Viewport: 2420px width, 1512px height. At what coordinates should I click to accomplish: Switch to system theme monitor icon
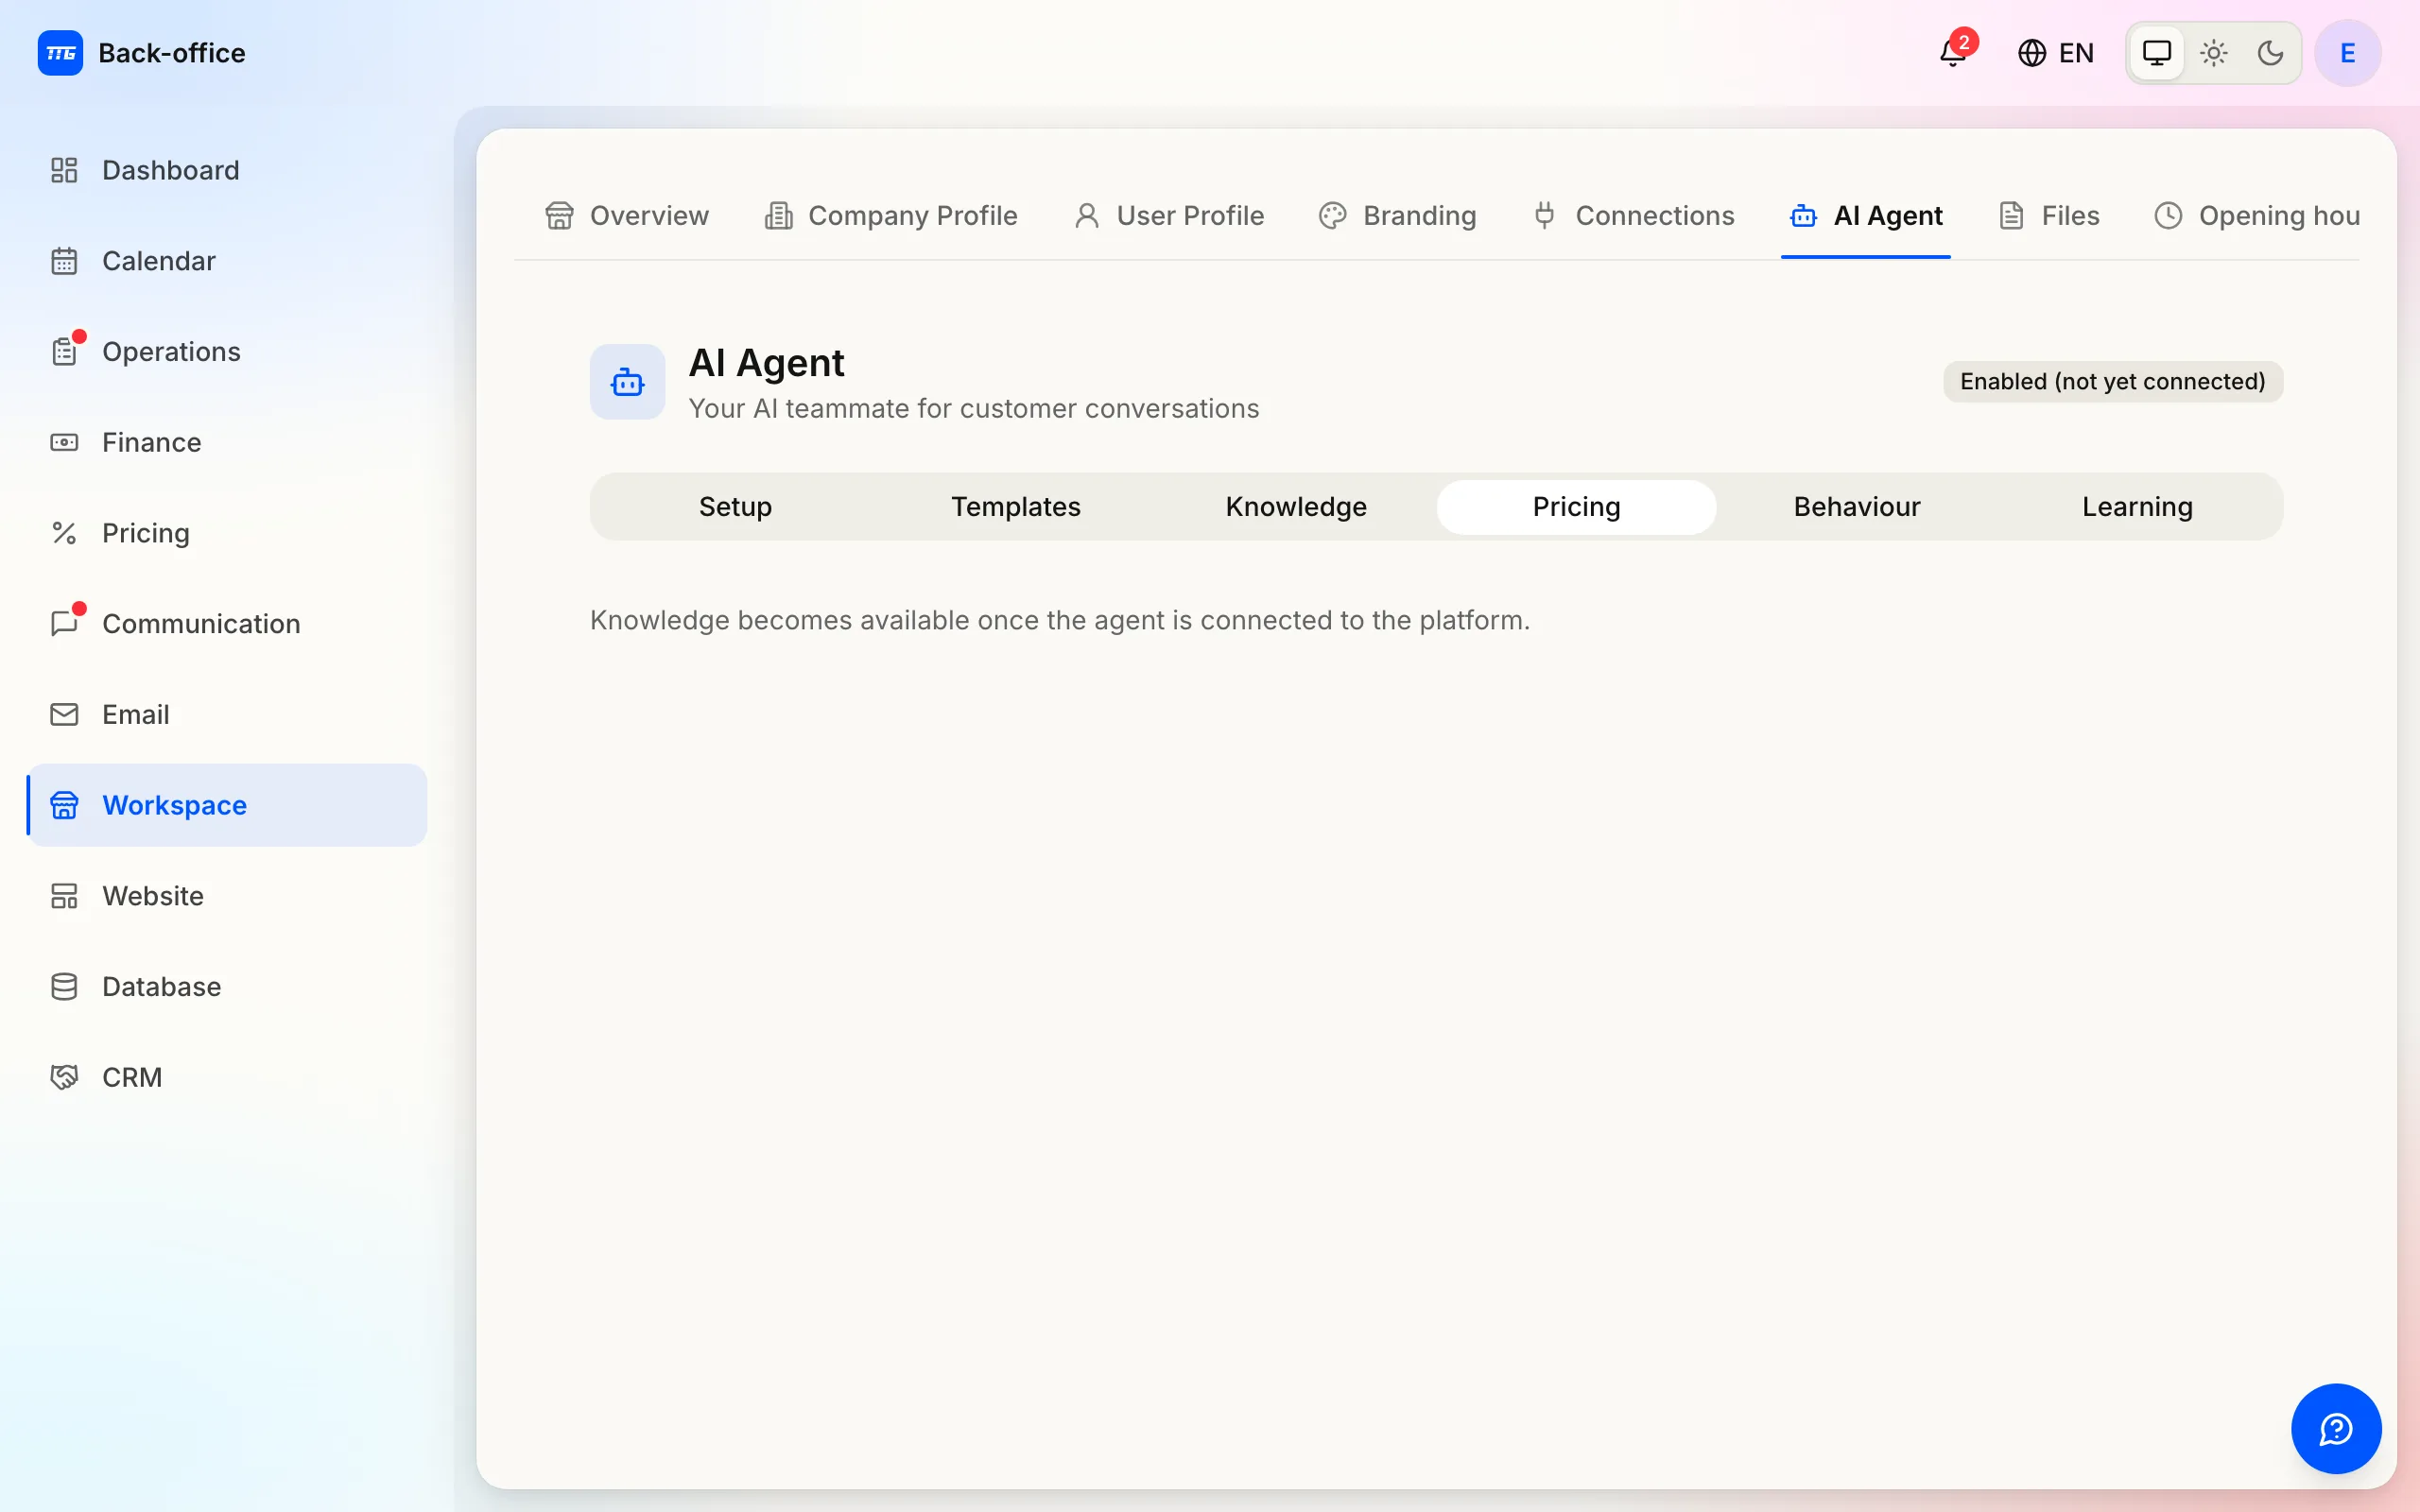coord(2156,53)
